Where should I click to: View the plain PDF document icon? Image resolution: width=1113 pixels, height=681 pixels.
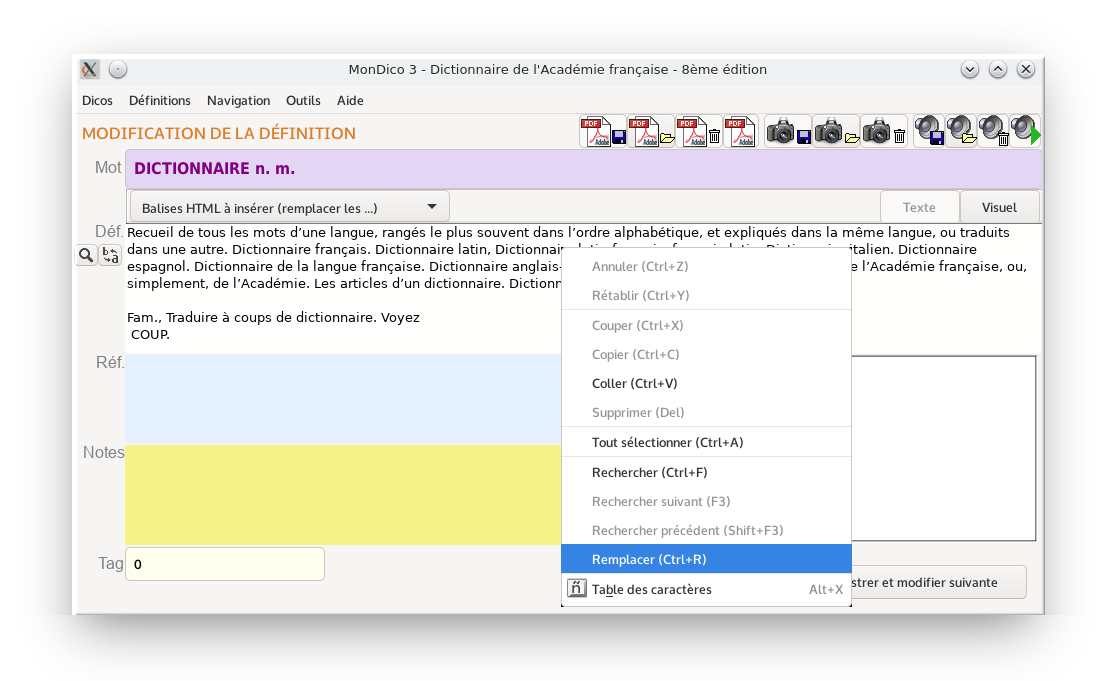(x=740, y=132)
